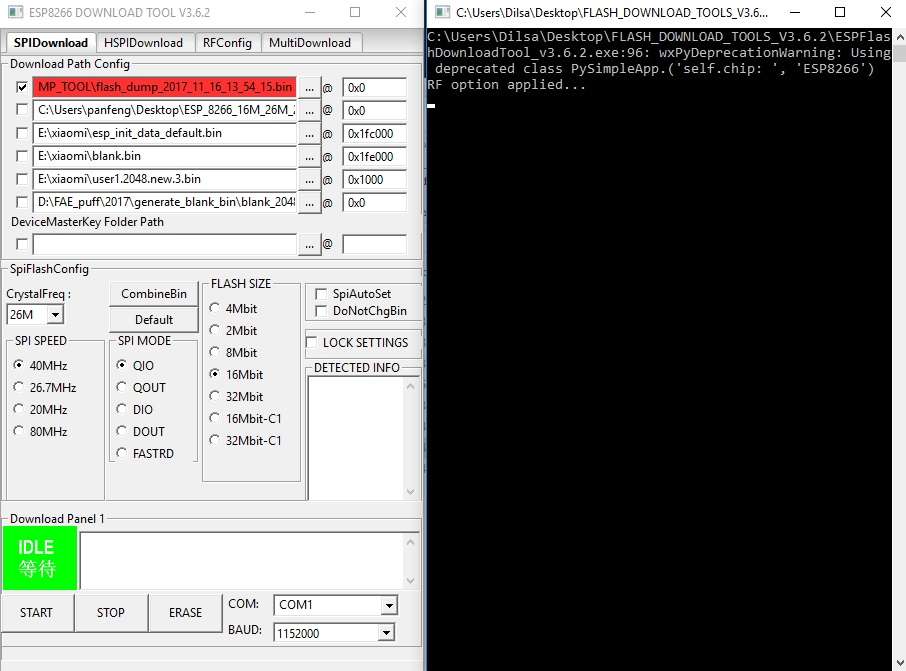Click the green IDLE status indicator
Viewport: 906px width, 671px height.
click(x=39, y=559)
